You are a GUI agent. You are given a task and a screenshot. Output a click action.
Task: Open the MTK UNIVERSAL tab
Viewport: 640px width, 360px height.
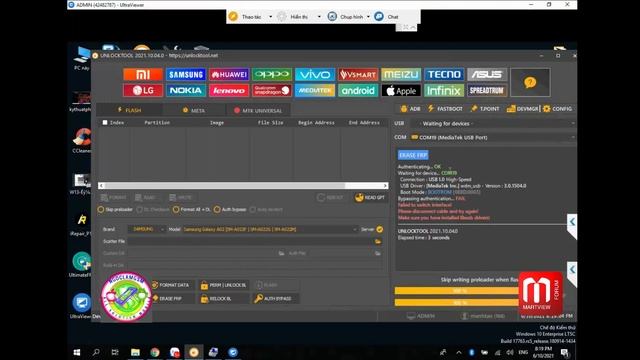coord(258,110)
